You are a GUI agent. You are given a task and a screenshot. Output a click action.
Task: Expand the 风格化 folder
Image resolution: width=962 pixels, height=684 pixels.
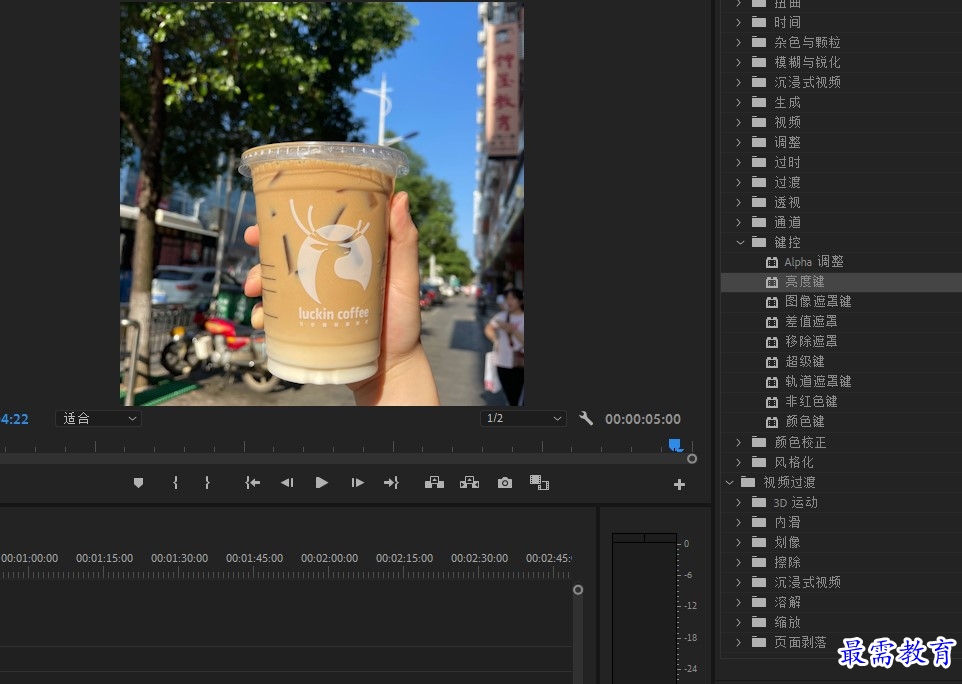(x=739, y=462)
